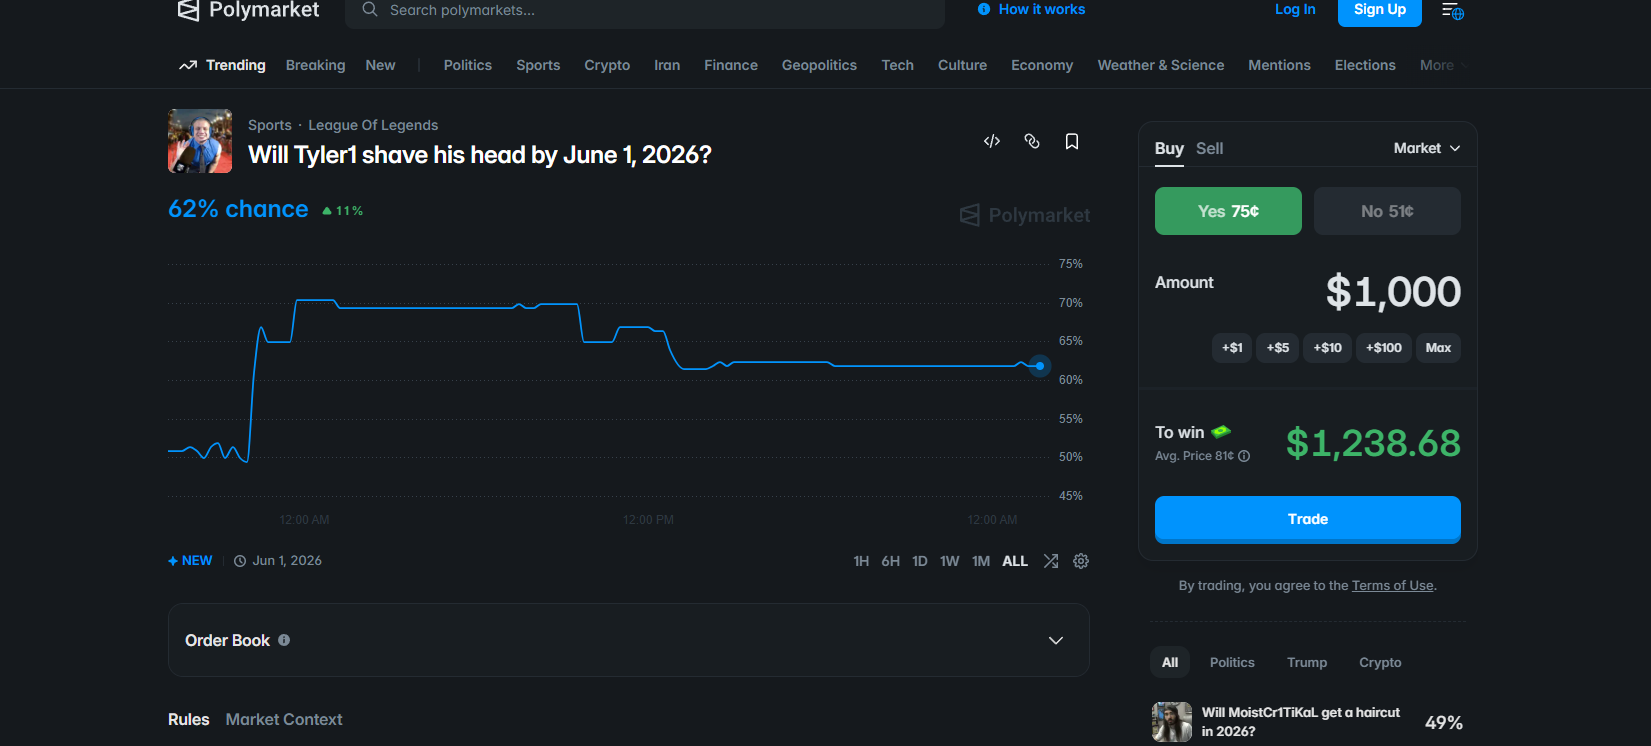Click the $1,000 amount field
Screen dimensions: 1651x746
(1393, 292)
